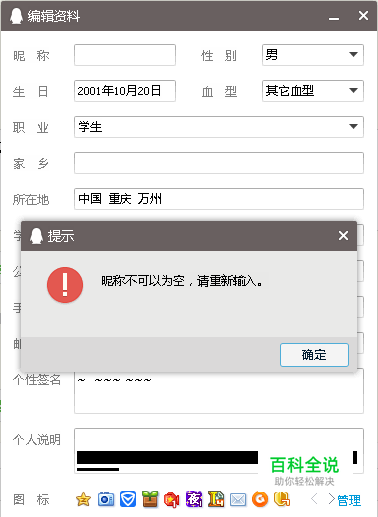Screen dimensions: 378x517
Task: Click the 个人说明 personal description text area
Action: coord(219,451)
